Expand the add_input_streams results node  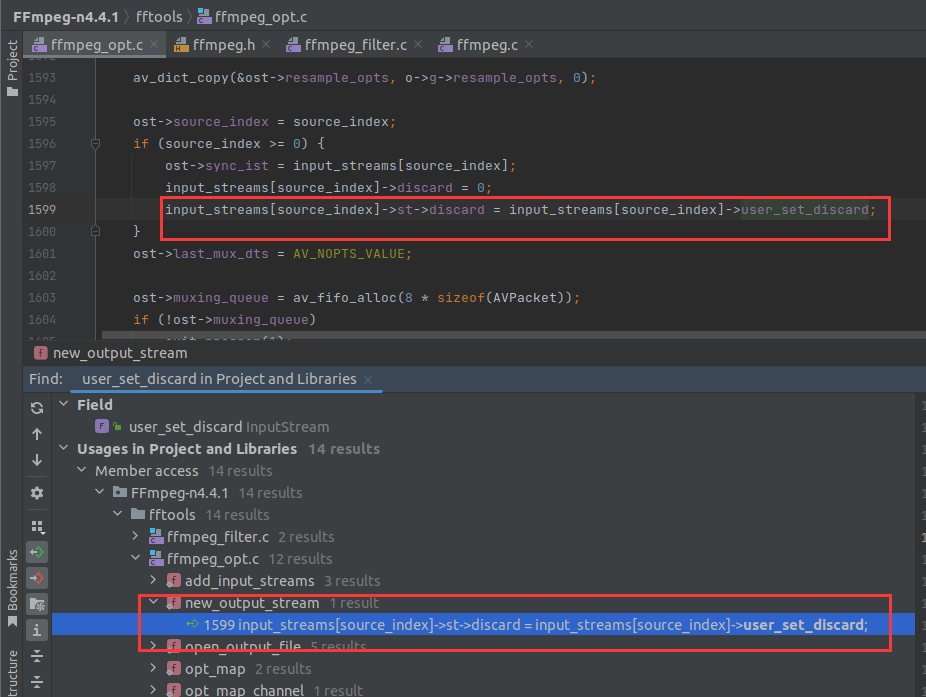152,581
